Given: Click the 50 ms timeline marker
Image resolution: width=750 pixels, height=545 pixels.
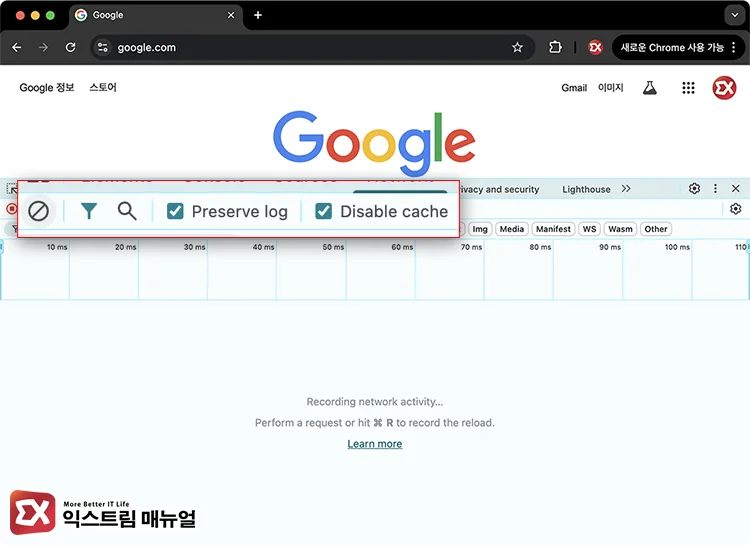Looking at the screenshot, I should tap(333, 247).
